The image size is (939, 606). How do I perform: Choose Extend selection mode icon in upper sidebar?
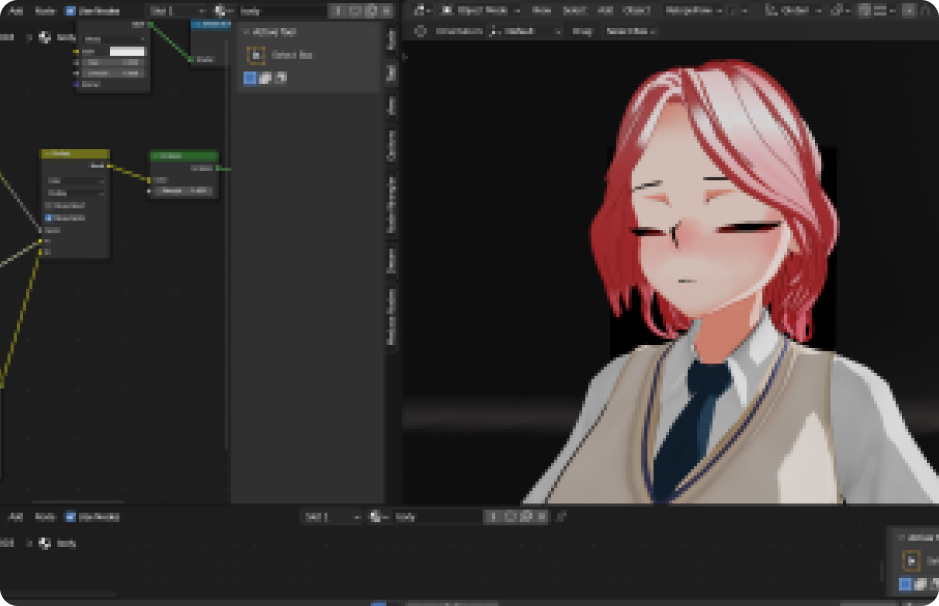pos(265,77)
